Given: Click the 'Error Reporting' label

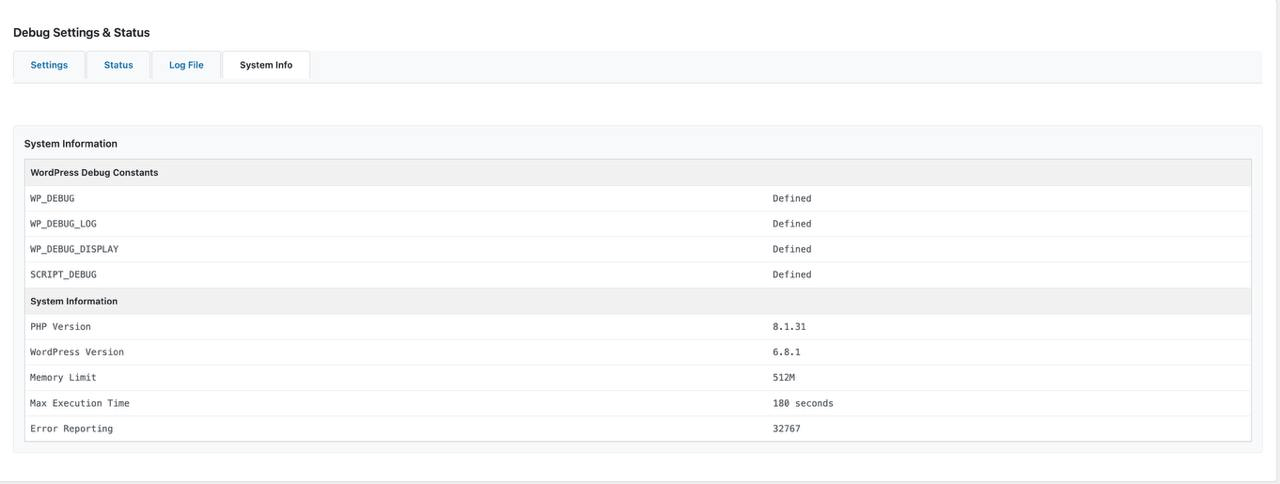Looking at the screenshot, I should (71, 429).
